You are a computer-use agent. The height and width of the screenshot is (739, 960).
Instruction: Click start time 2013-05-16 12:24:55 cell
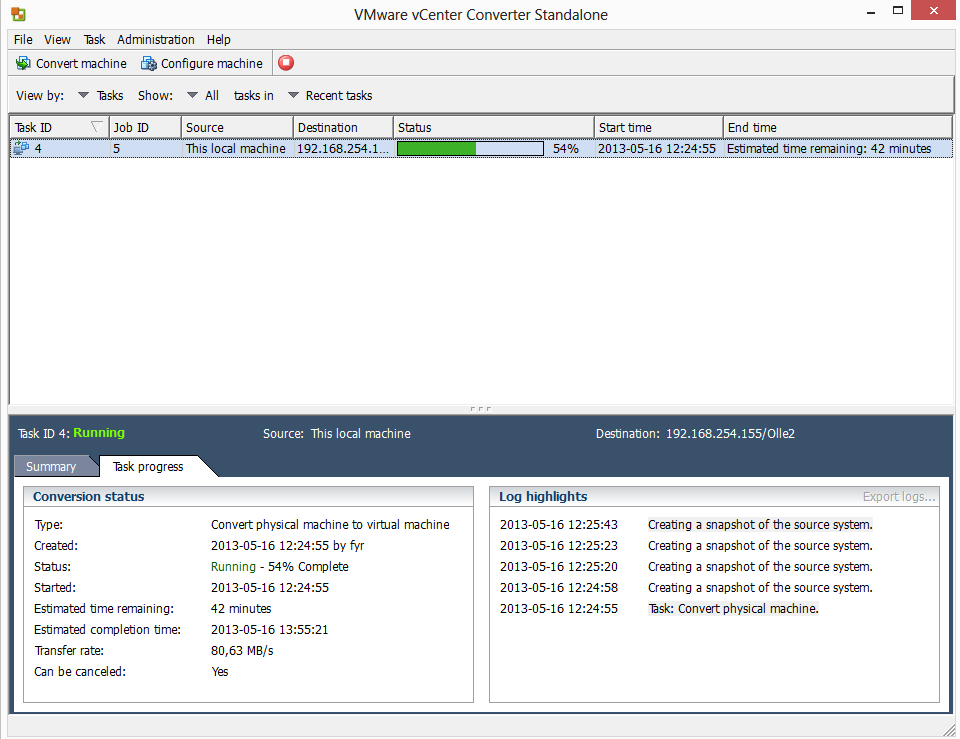click(657, 148)
